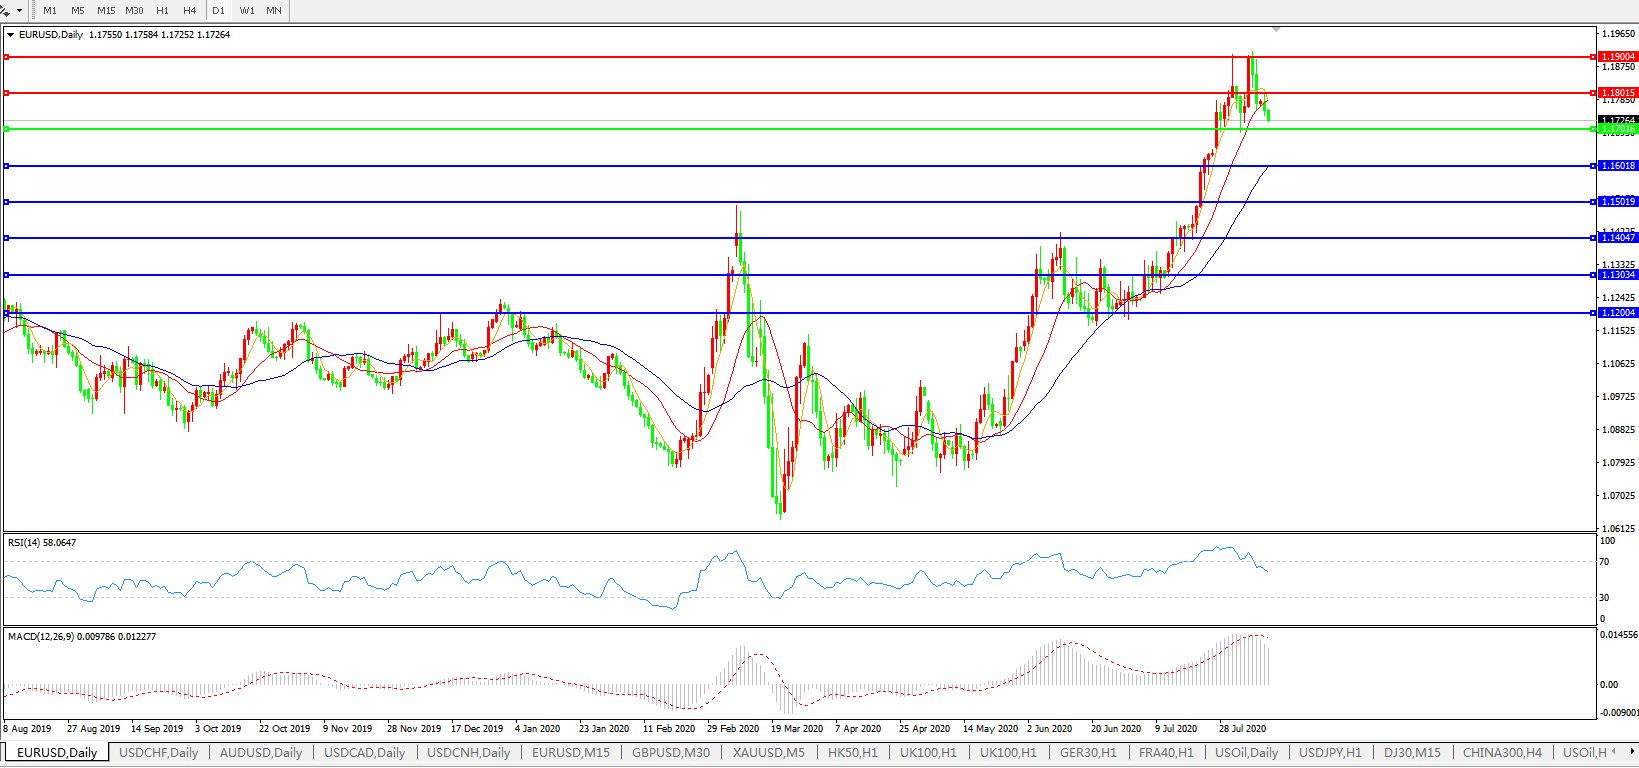Select the H4 timeframe button
1639x768 pixels.
tap(190, 10)
